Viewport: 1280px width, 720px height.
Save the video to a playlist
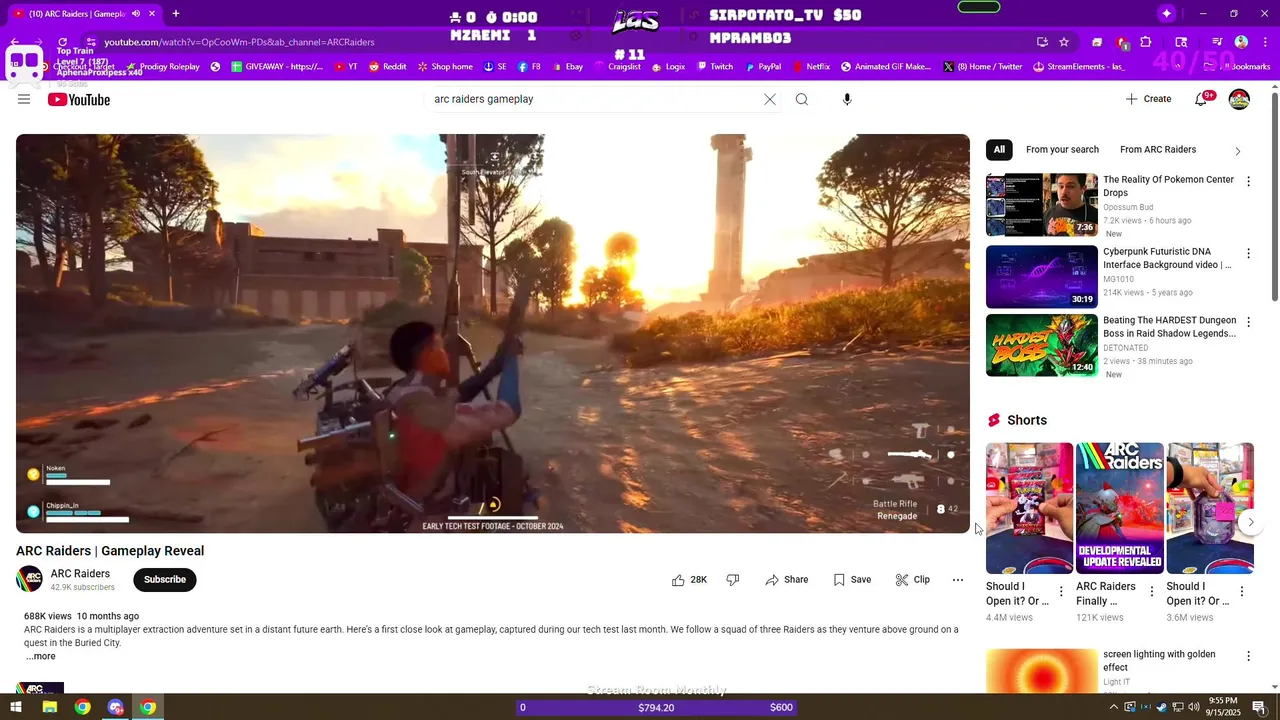(x=852, y=580)
